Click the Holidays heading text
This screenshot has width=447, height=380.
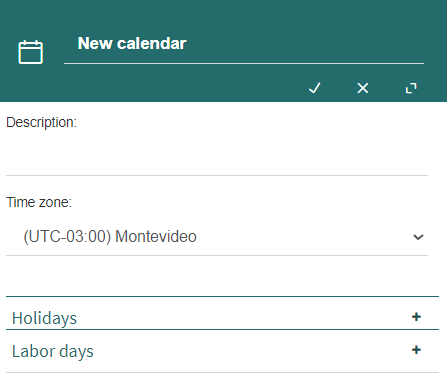tap(44, 318)
